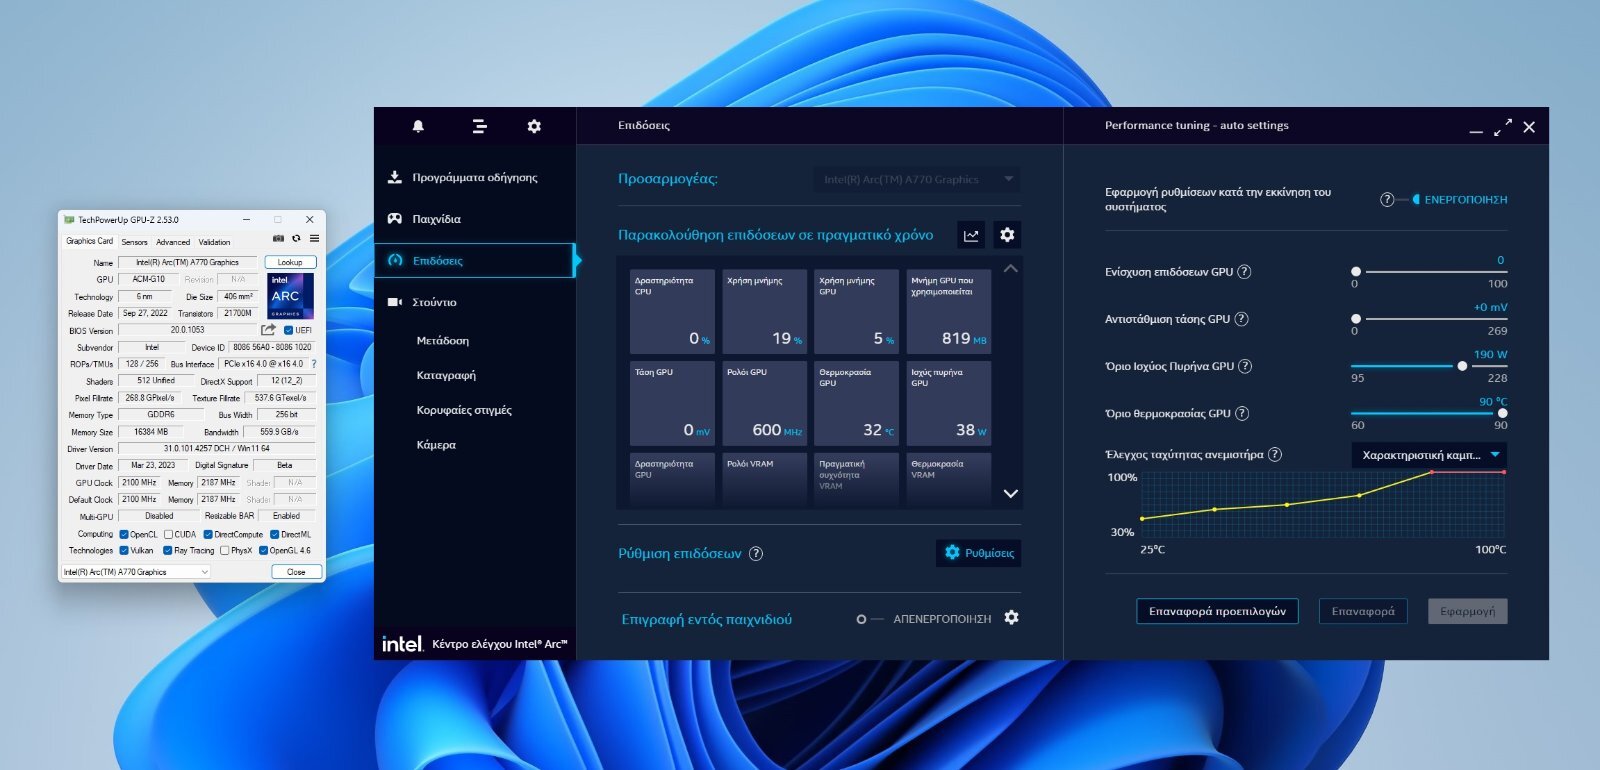This screenshot has width=1600, height=770.
Task: Click GPU performance boost slider handle
Action: 1356,272
